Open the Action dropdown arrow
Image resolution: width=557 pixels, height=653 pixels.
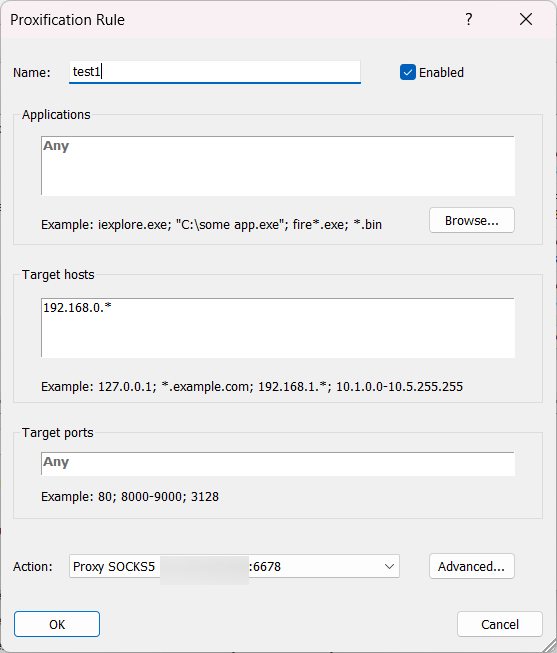coord(389,566)
